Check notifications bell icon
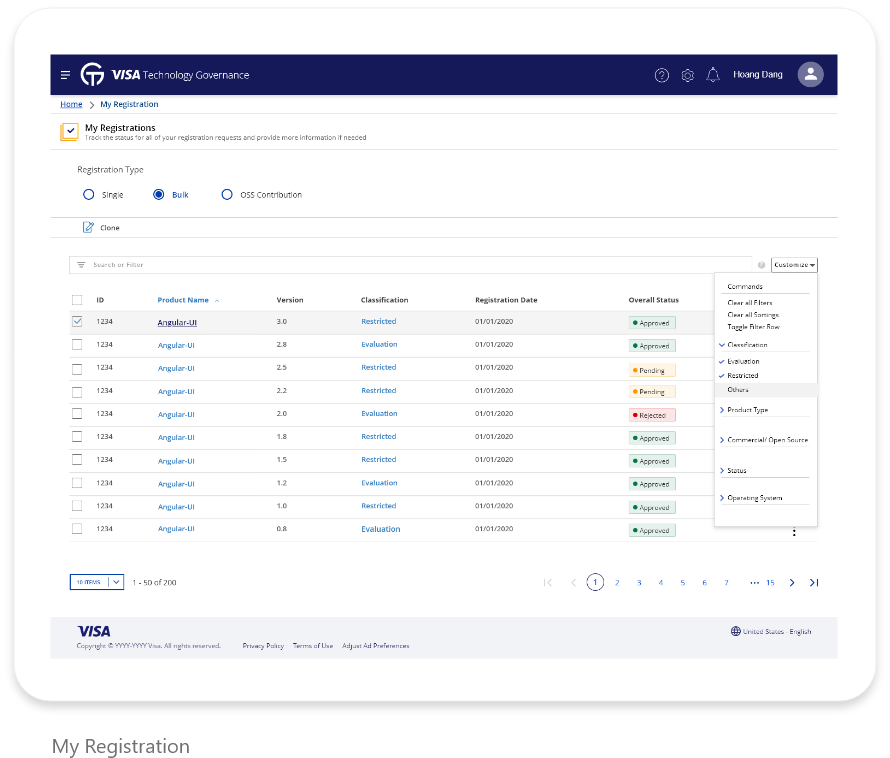This screenshot has width=890, height=758. (713, 75)
